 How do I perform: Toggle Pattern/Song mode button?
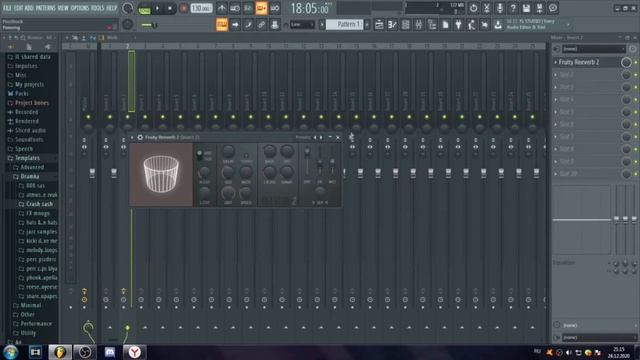pos(144,8)
